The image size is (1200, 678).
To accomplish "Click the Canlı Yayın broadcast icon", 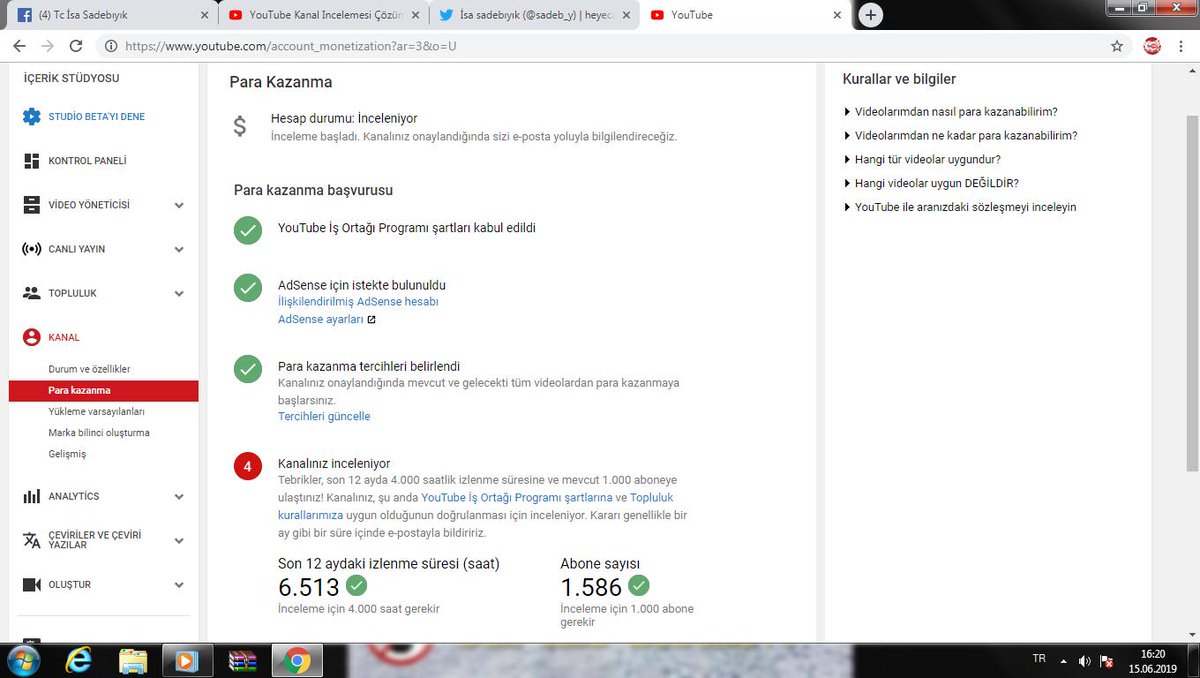I will pyautogui.click(x=31, y=249).
